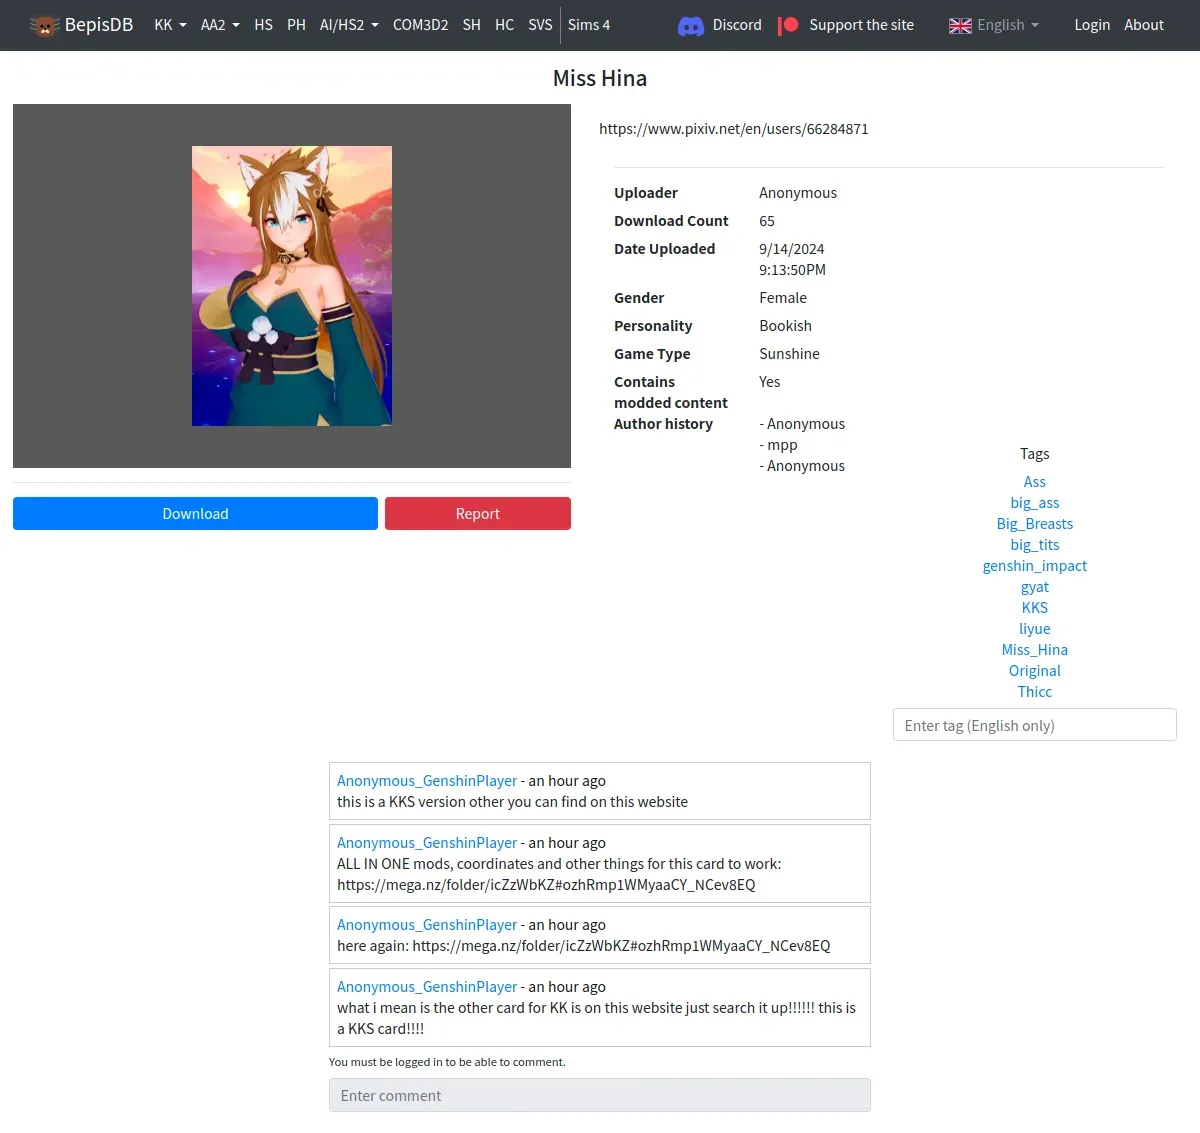The image size is (1200, 1133).
Task: Click the Login link
Action: (1092, 25)
